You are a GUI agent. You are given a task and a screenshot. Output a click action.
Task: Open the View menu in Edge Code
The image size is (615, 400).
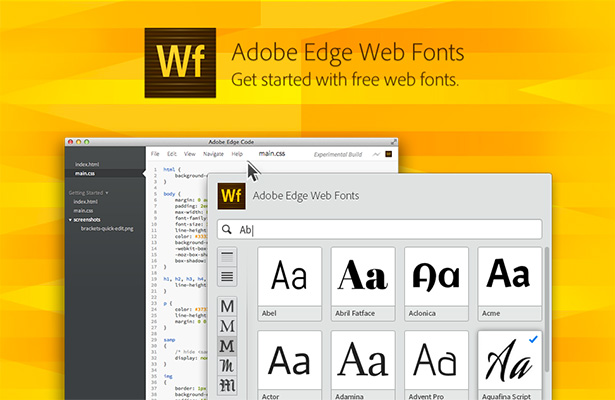[190, 154]
